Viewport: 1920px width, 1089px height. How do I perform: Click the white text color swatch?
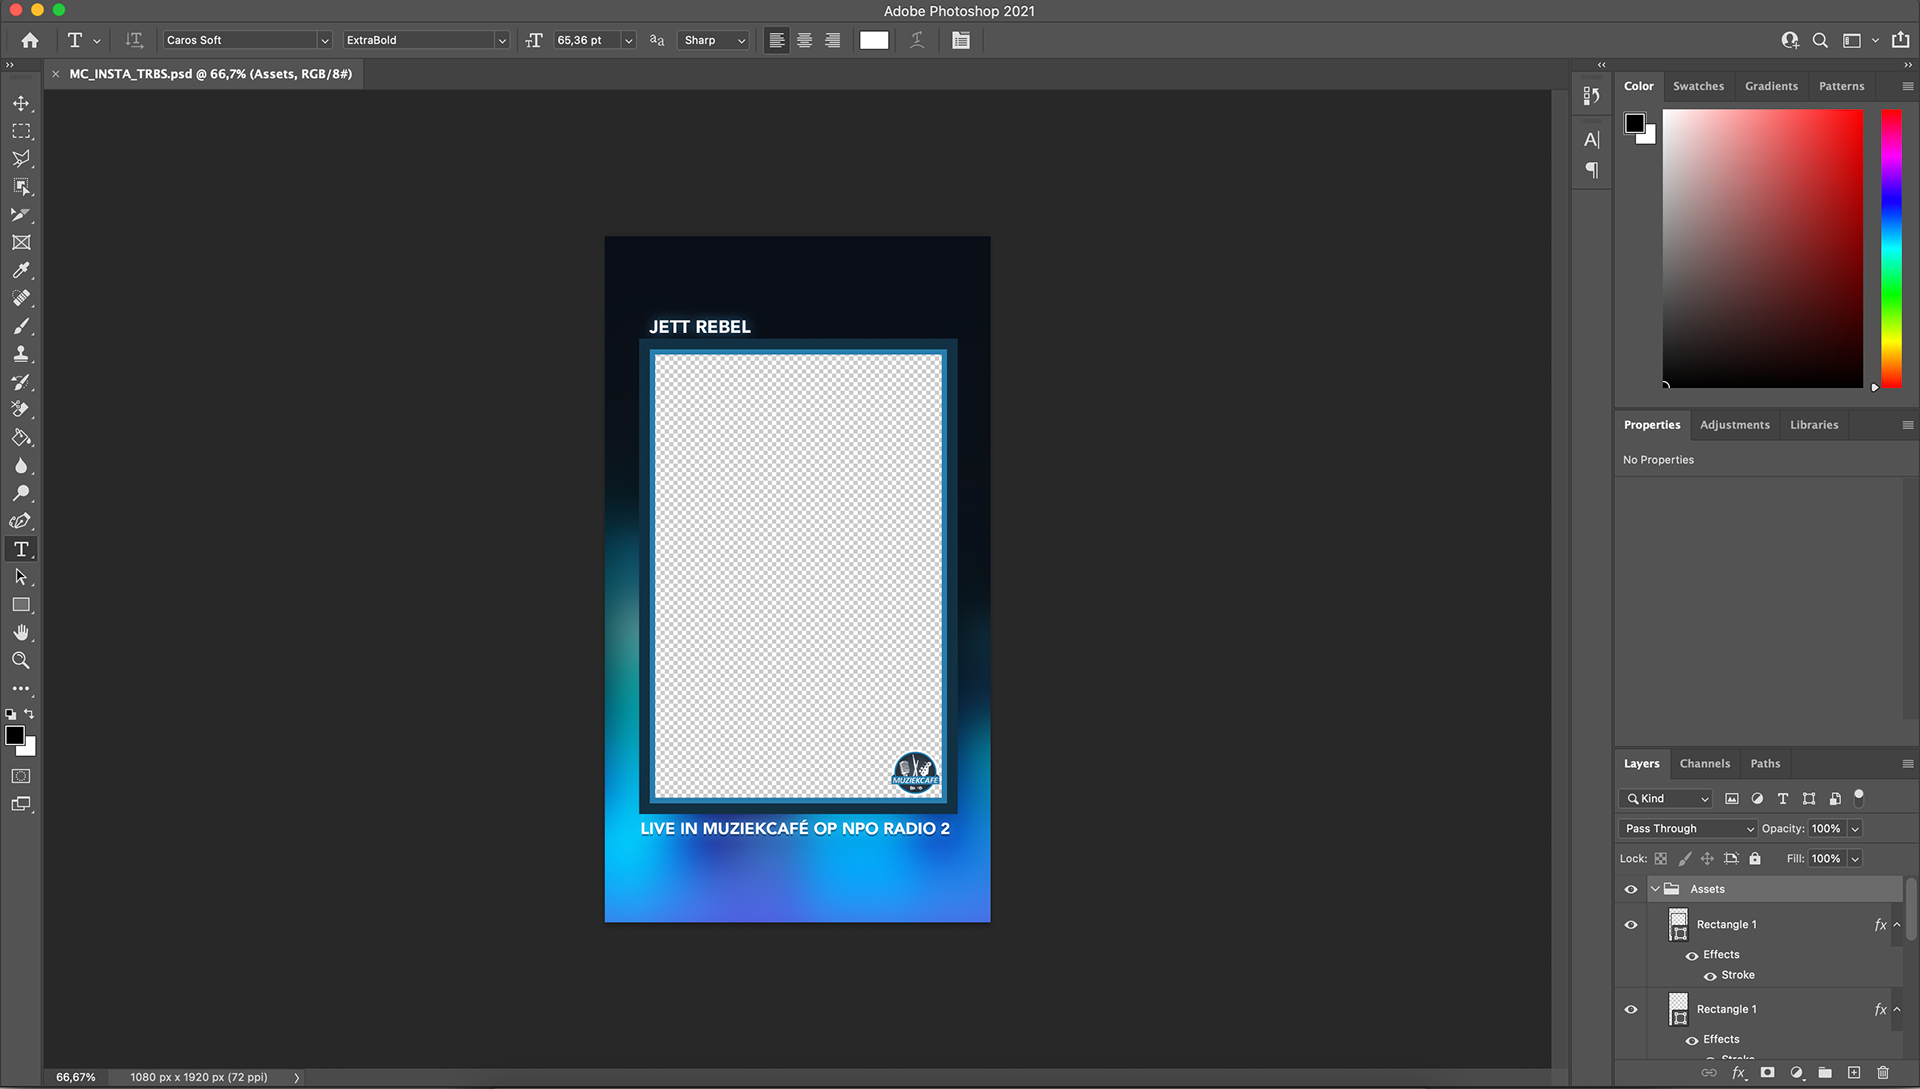point(874,40)
